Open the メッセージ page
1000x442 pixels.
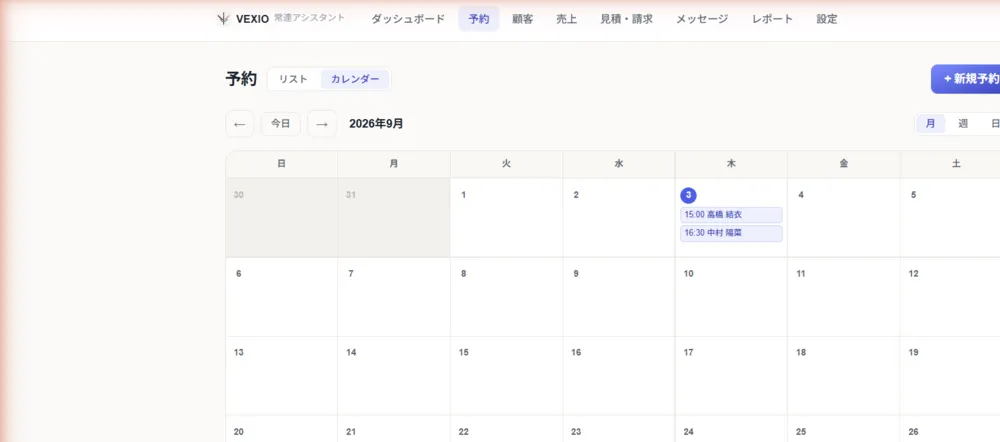[702, 19]
